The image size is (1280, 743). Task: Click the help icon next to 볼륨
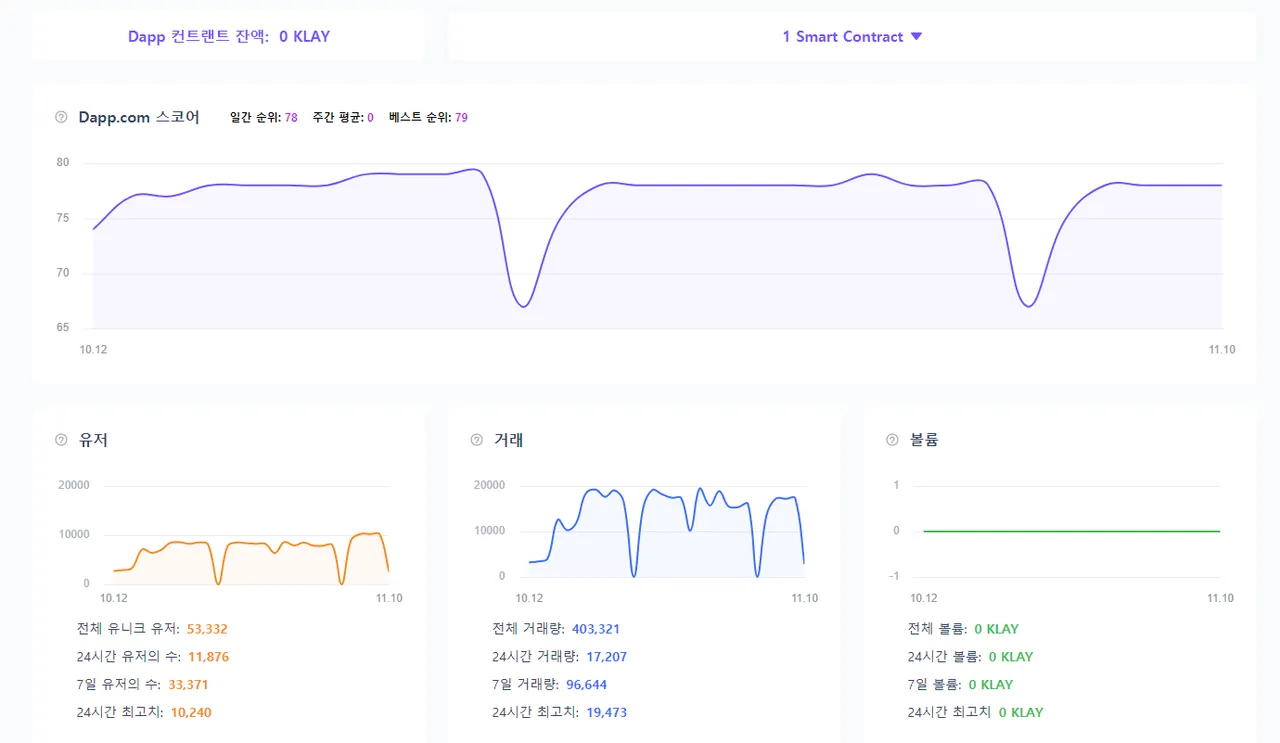(x=892, y=440)
